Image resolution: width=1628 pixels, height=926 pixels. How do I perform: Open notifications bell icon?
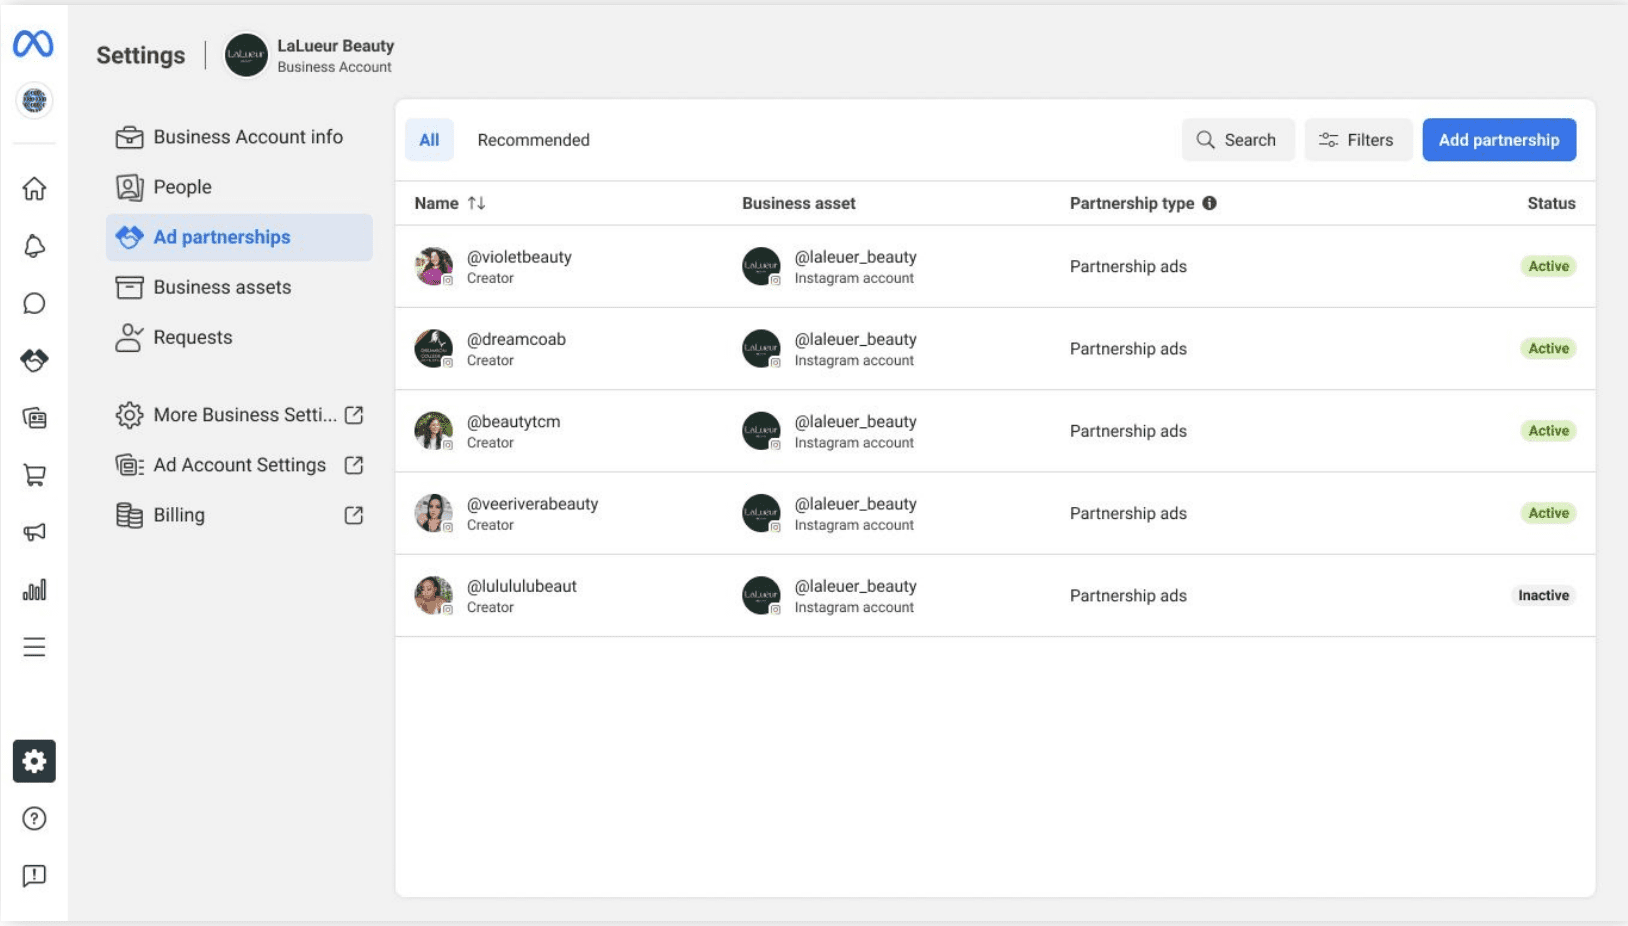pos(34,246)
